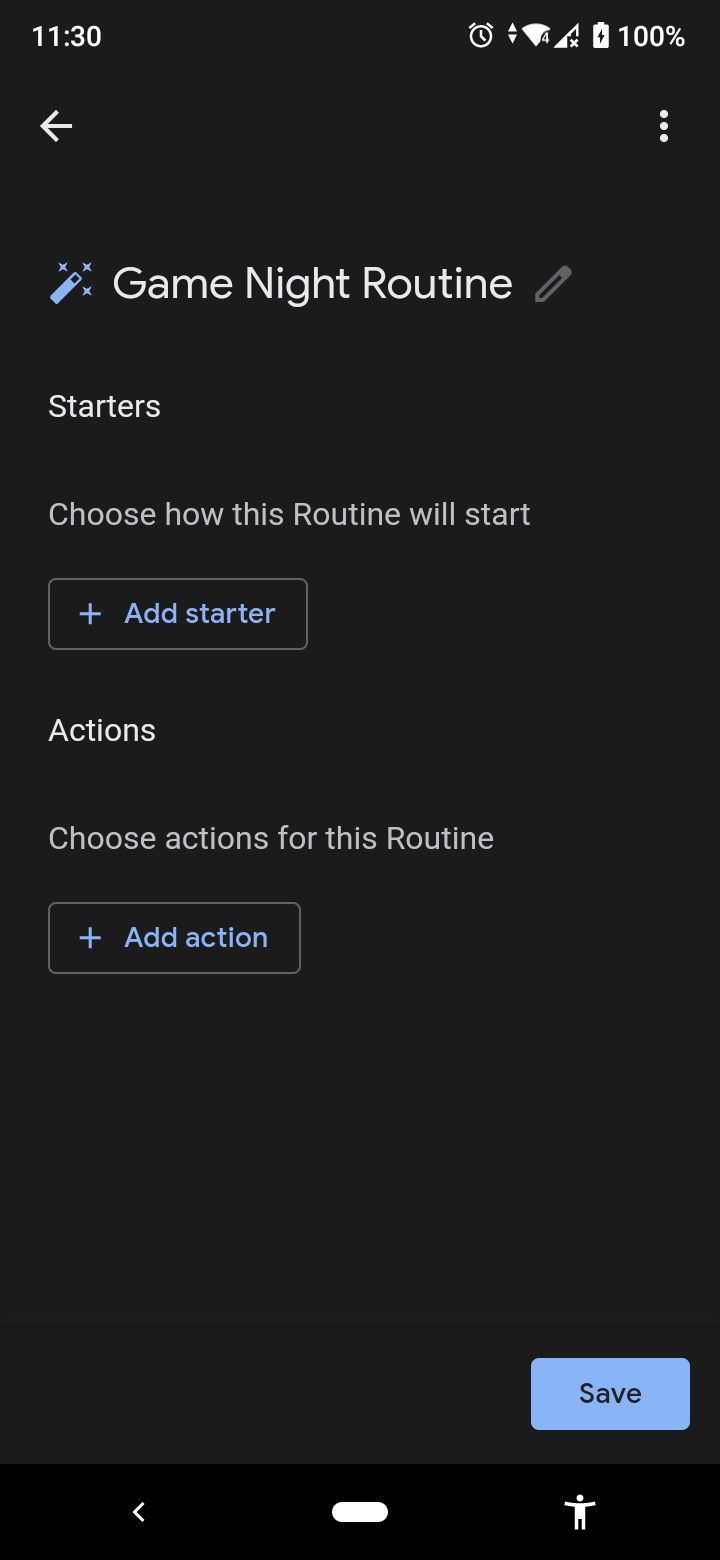Viewport: 720px width, 1560px height.
Task: Tap the cellular signal status icon
Action: click(567, 37)
